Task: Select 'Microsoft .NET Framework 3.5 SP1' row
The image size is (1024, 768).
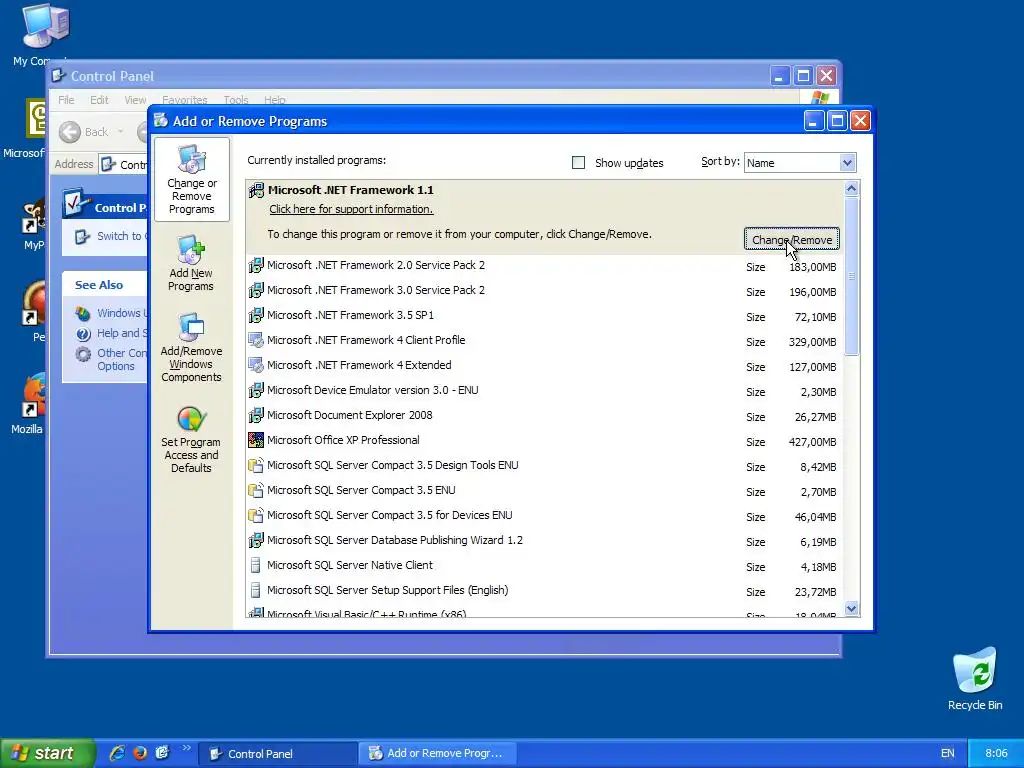Action: pyautogui.click(x=545, y=315)
